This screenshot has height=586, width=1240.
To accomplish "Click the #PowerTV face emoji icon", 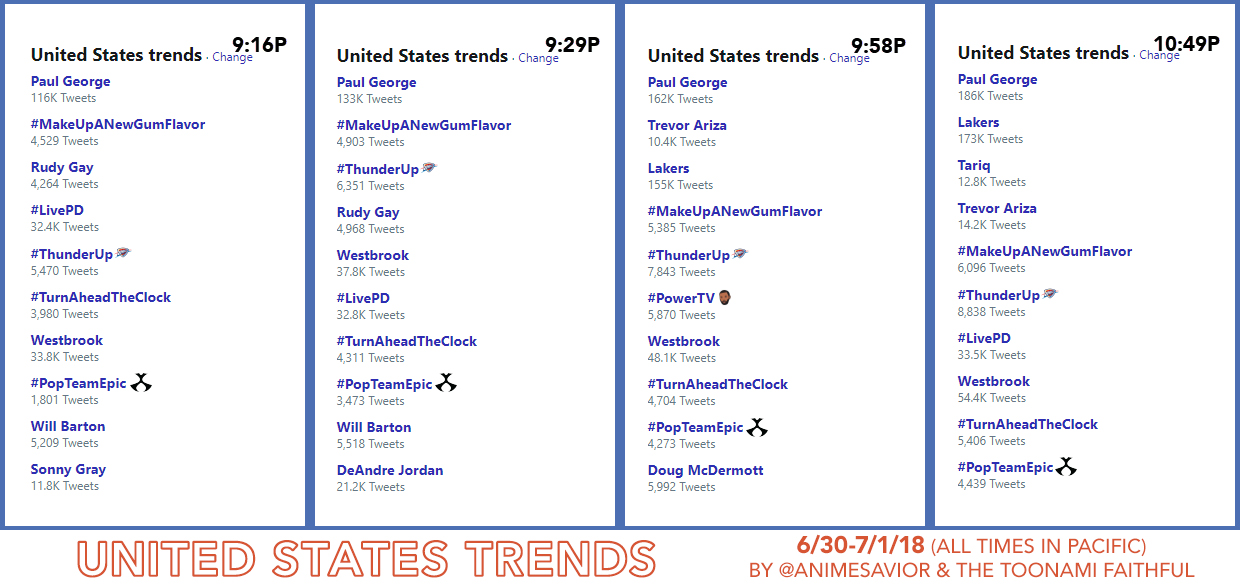I will coord(725,297).
